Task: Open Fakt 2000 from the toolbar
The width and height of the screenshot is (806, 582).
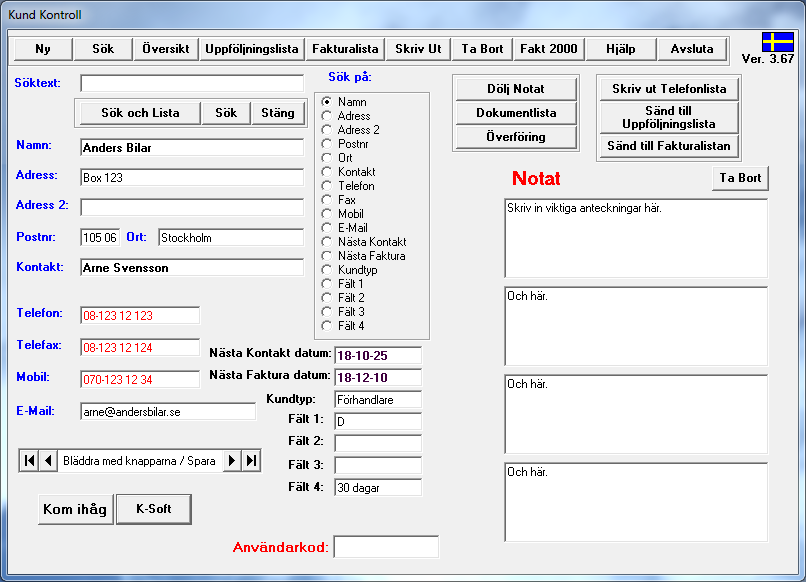Action: [549, 49]
